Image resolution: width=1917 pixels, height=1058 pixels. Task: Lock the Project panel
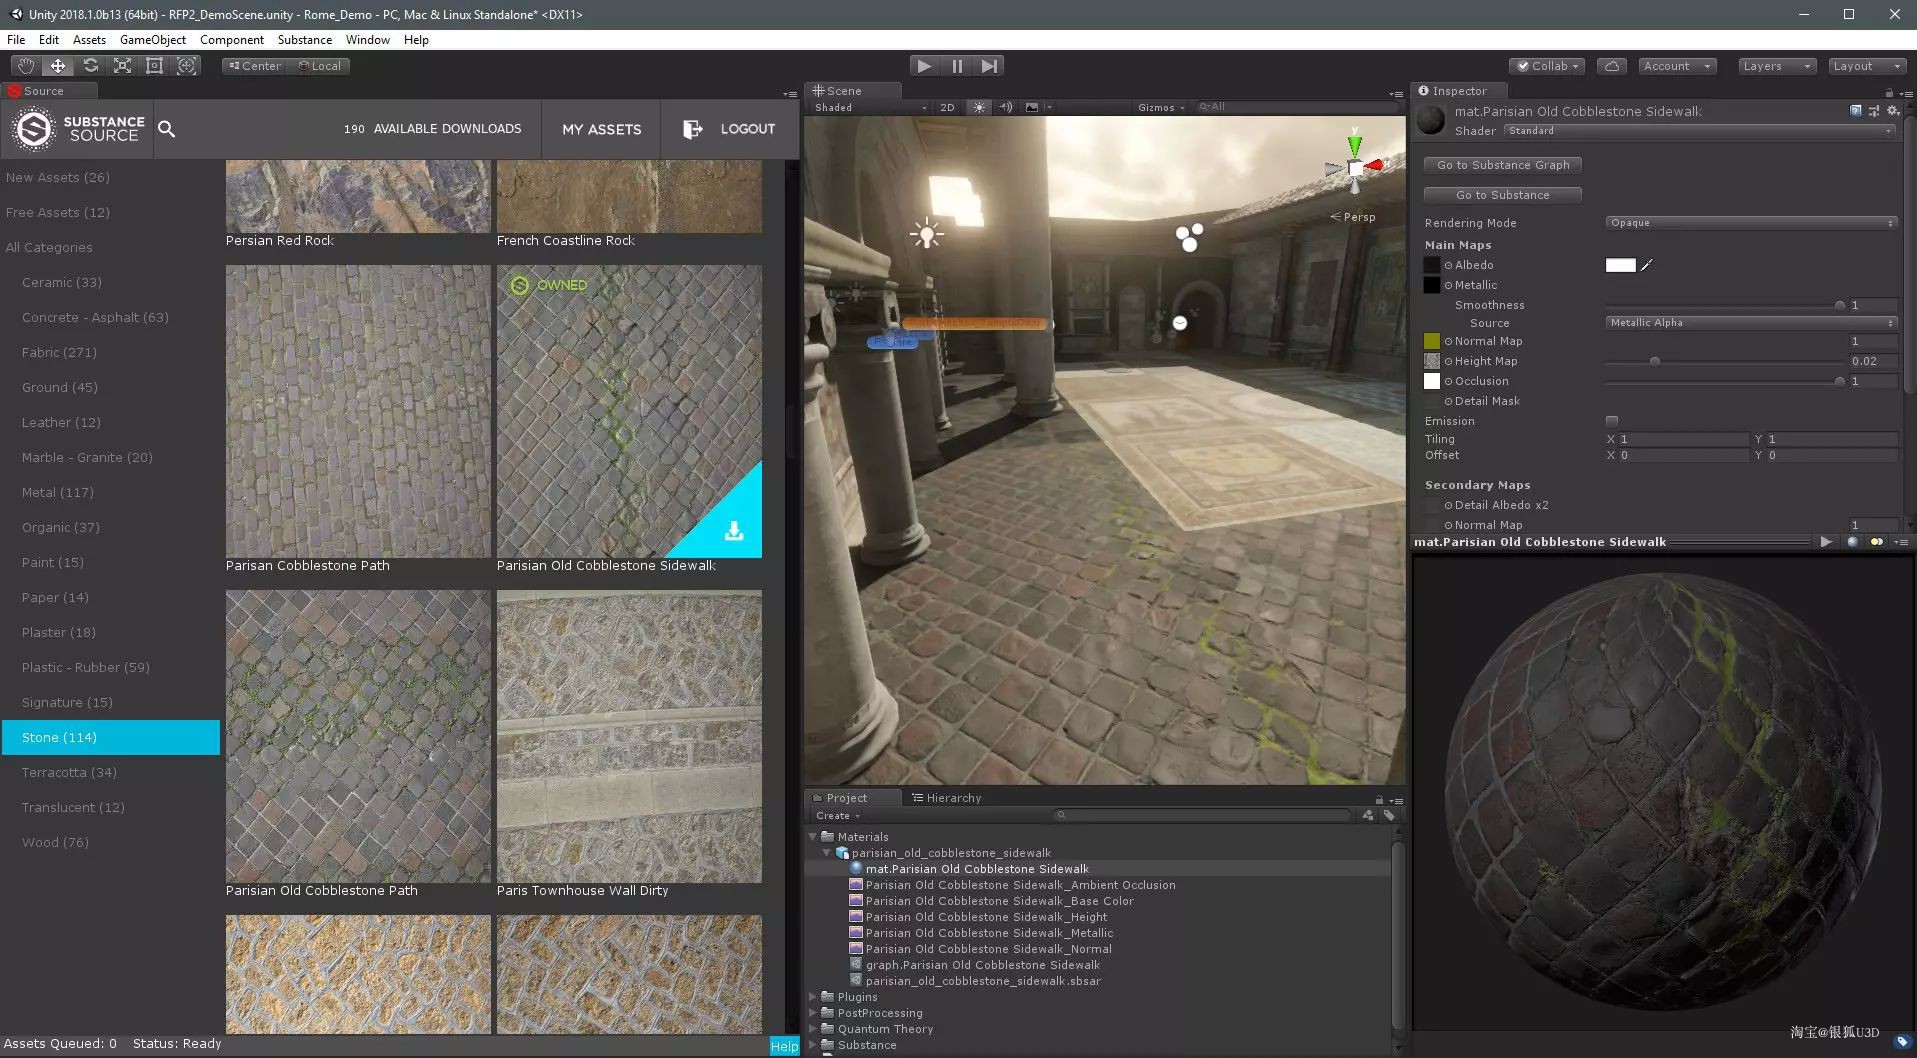(1379, 800)
